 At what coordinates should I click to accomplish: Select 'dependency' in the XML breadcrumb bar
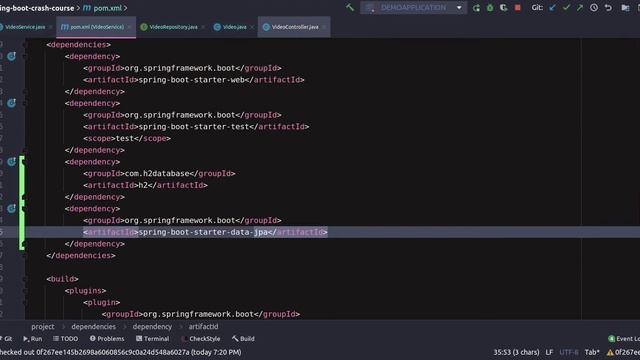click(152, 327)
